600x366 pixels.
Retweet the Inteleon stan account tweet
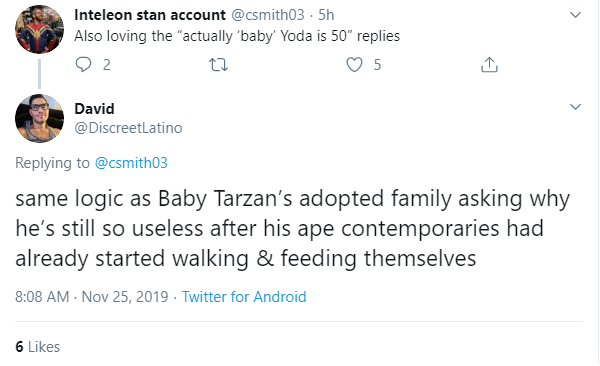click(218, 65)
